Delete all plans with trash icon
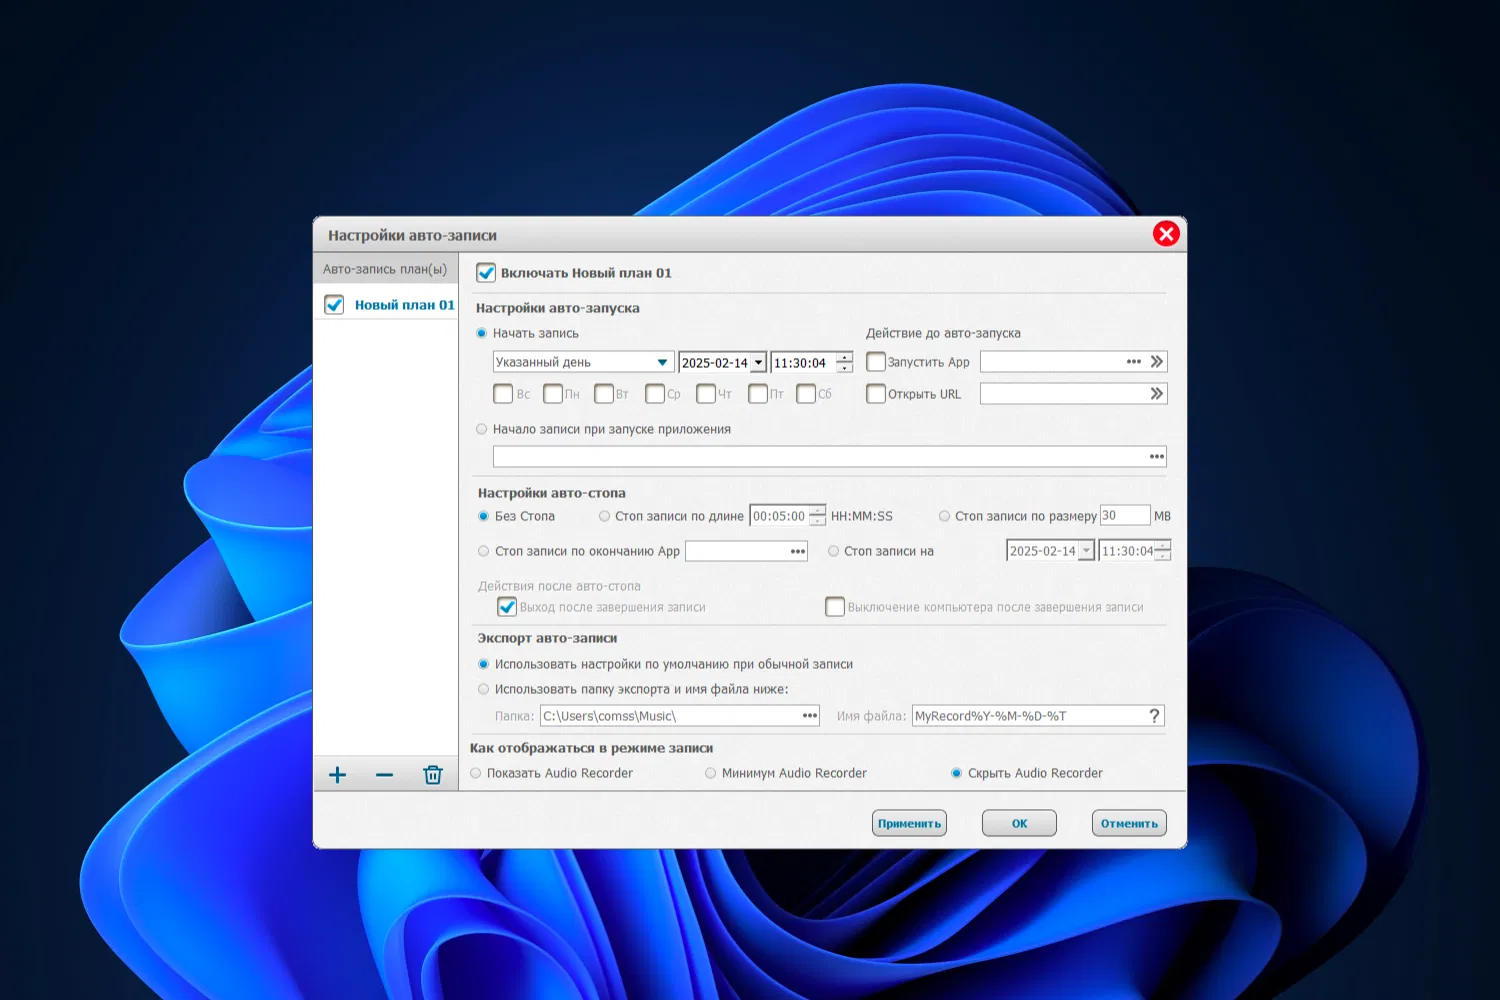 [x=433, y=775]
